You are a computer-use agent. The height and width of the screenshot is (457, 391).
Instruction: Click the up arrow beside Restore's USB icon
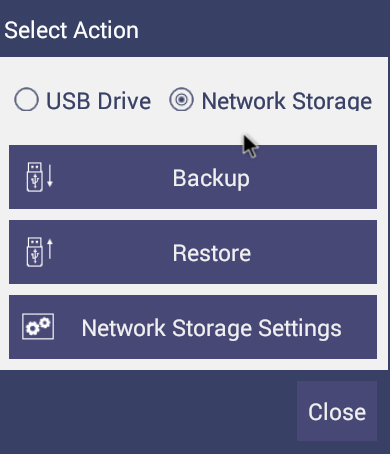click(50, 249)
